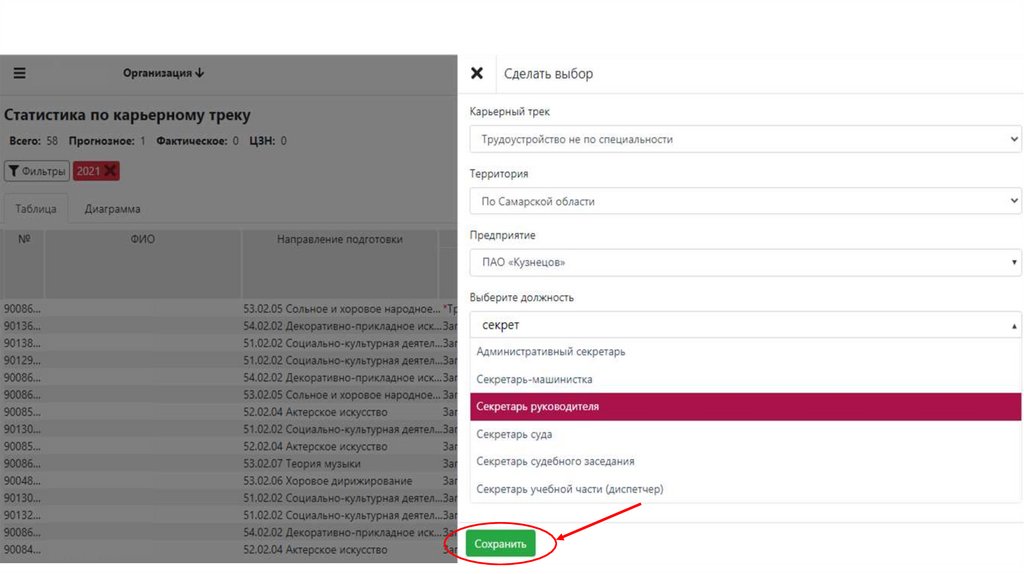This screenshot has height=574, width=1024.
Task: Select the Таблица tab
Action: point(36,209)
